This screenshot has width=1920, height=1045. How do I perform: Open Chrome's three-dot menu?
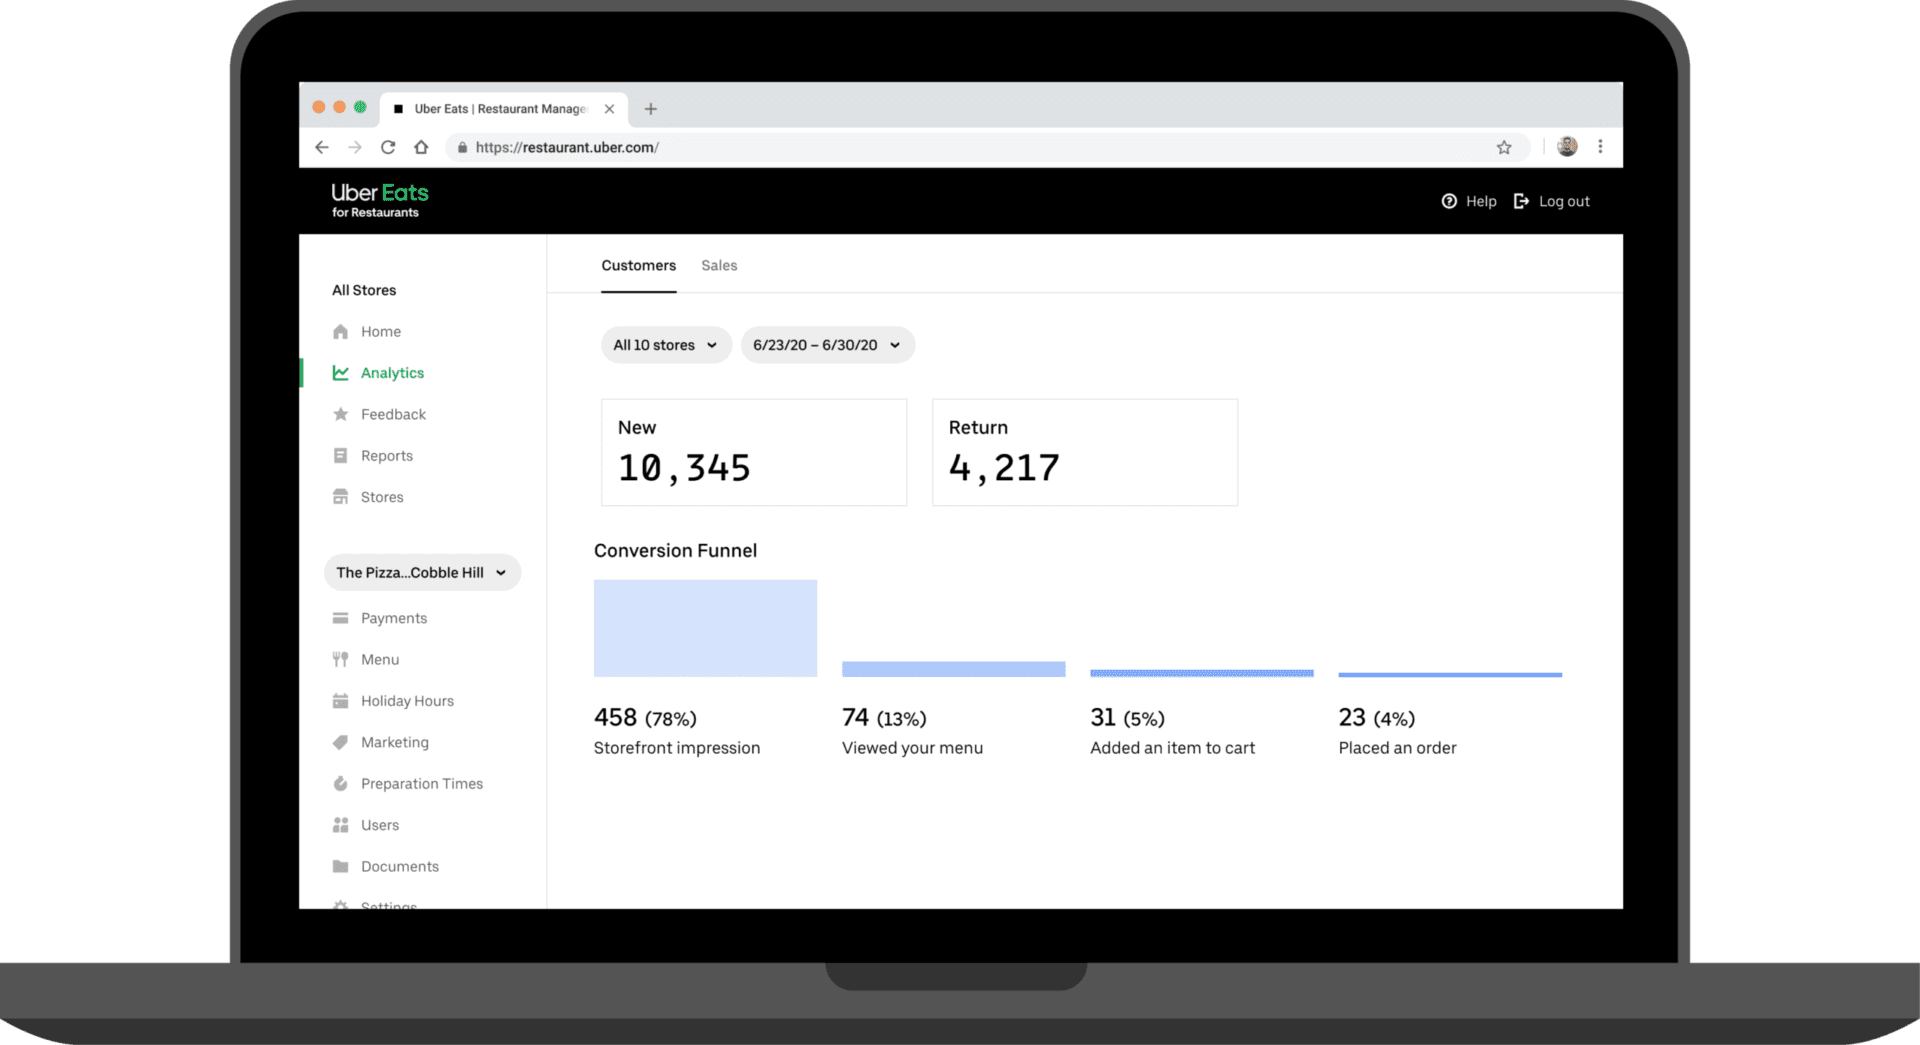coord(1600,147)
